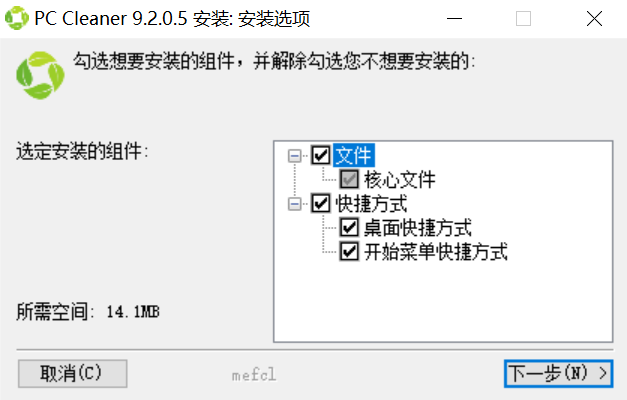Collapse the 文件 tree node
The width and height of the screenshot is (627, 400).
[295, 156]
